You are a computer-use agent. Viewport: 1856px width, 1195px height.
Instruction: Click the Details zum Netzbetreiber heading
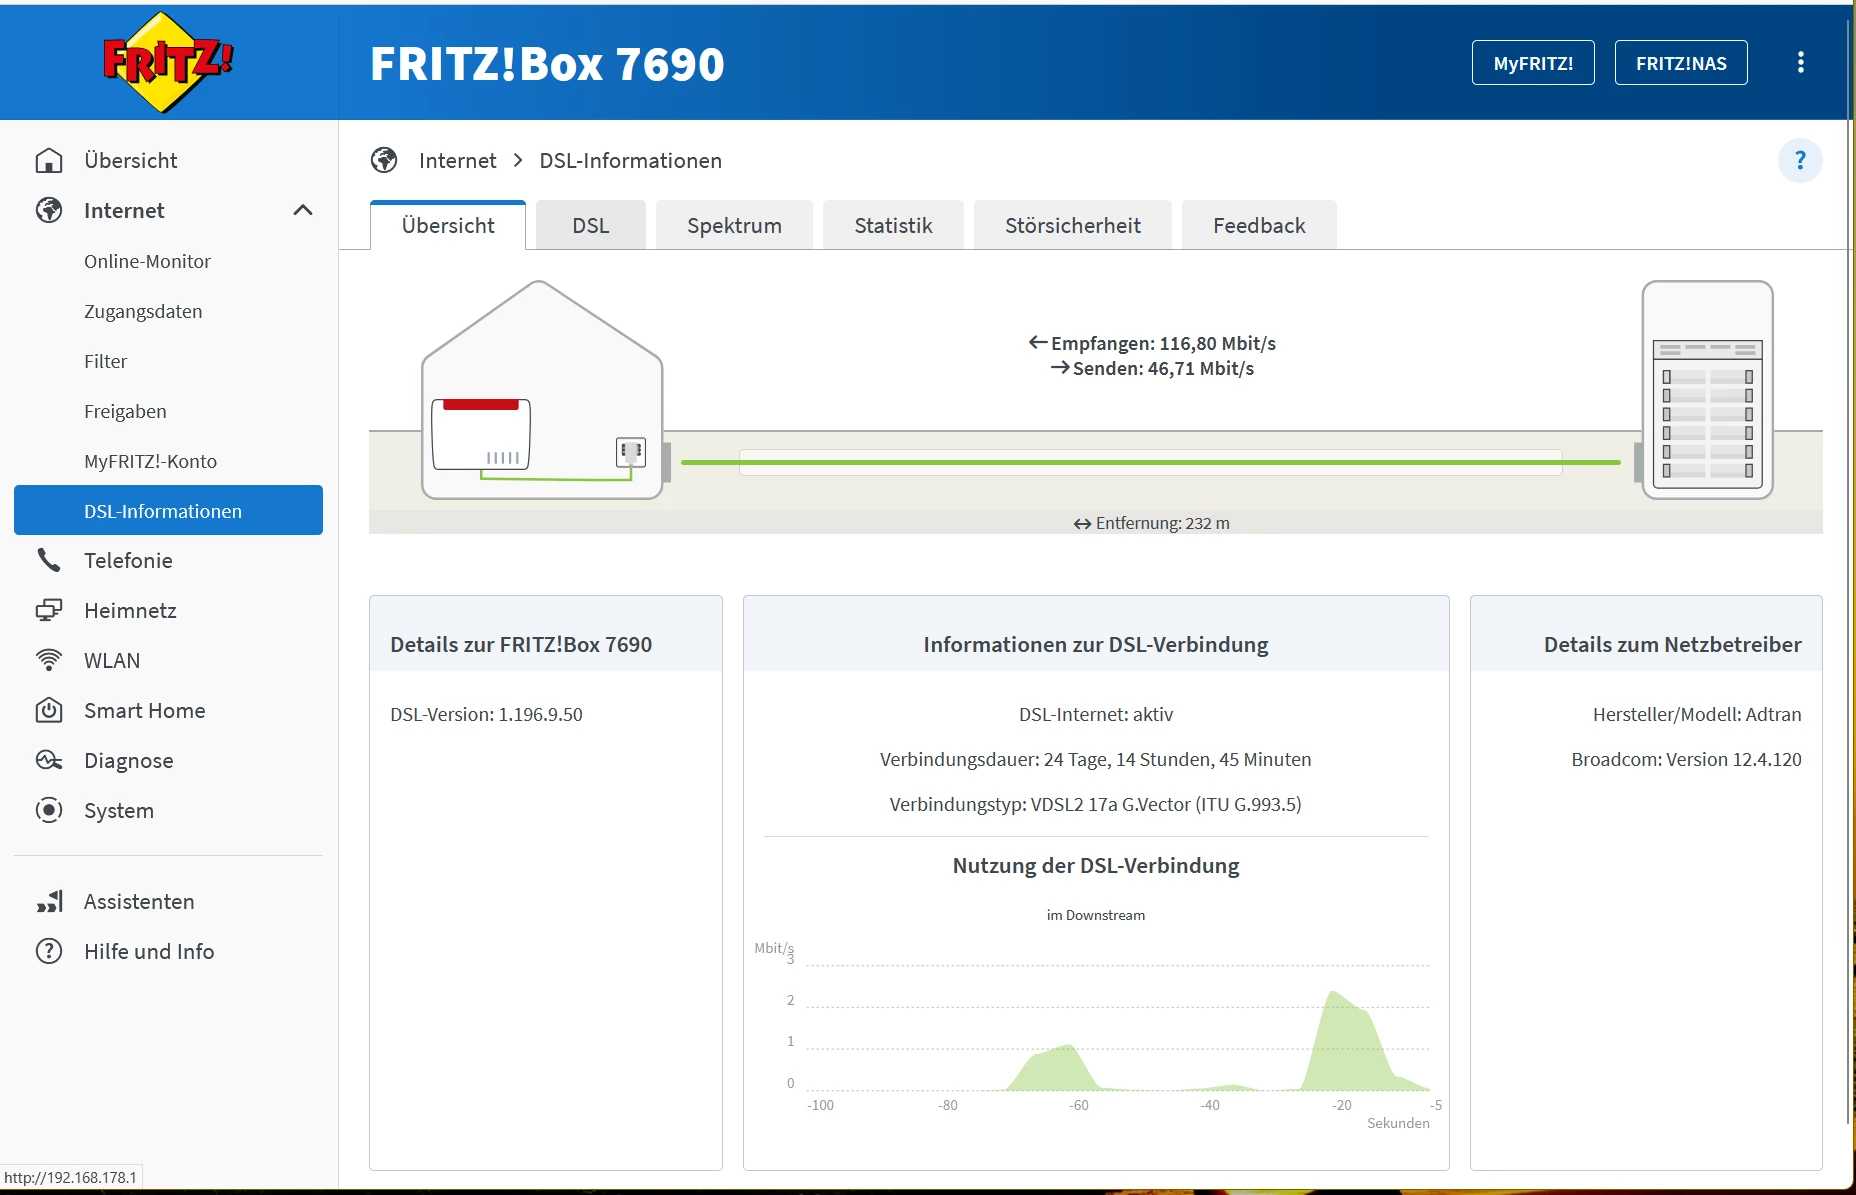pos(1673,645)
